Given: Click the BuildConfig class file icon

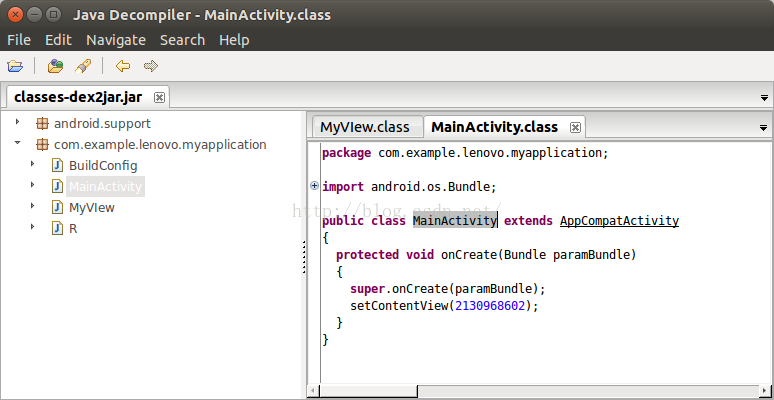Looking at the screenshot, I should pyautogui.click(x=58, y=165).
